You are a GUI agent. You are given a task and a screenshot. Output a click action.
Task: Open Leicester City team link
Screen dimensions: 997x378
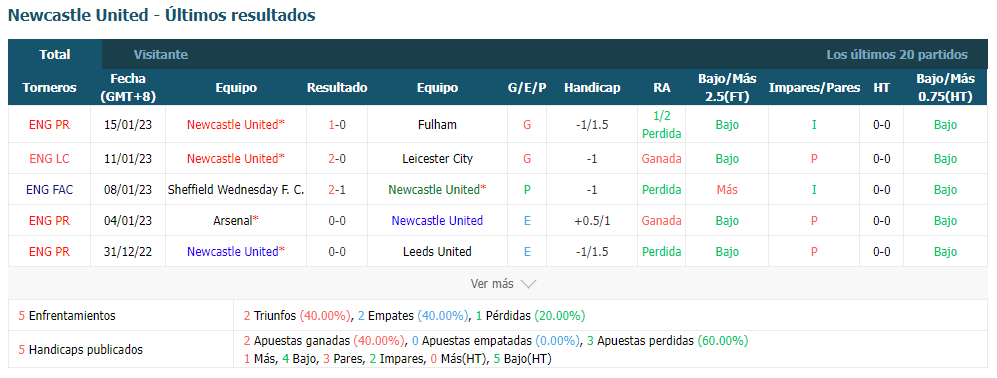[437, 158]
